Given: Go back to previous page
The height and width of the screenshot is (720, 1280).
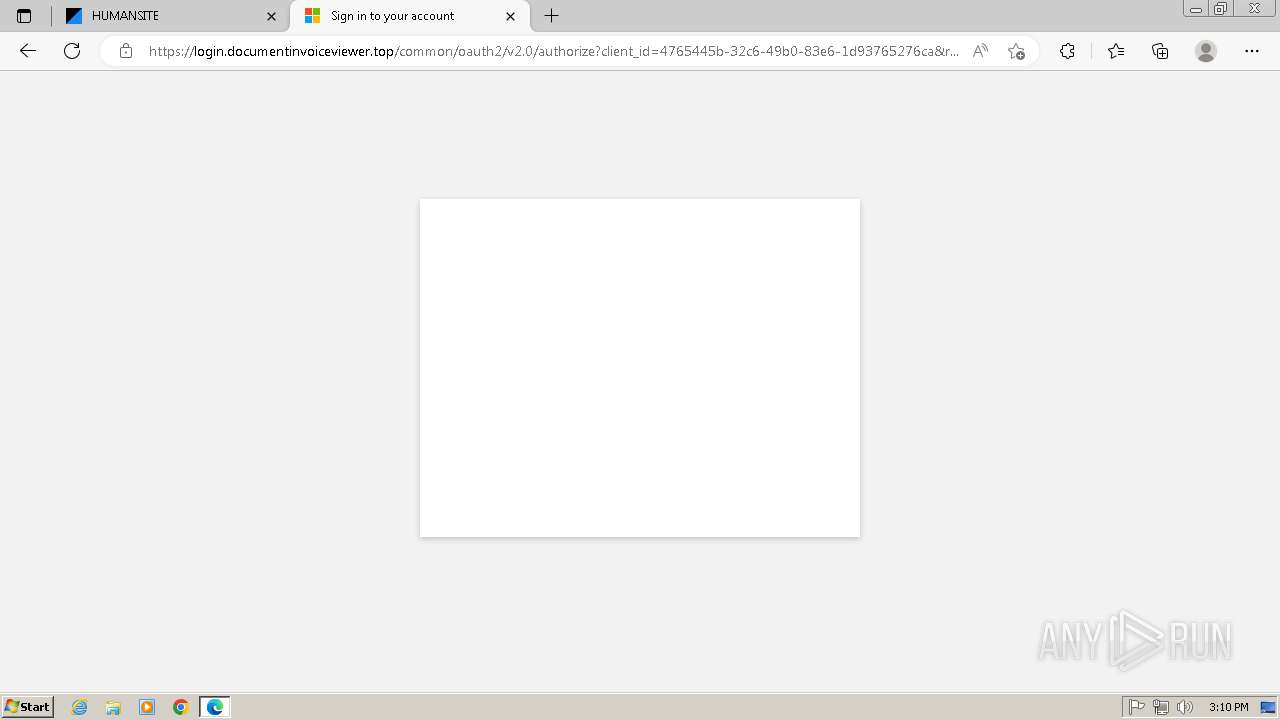Looking at the screenshot, I should coord(28,51).
